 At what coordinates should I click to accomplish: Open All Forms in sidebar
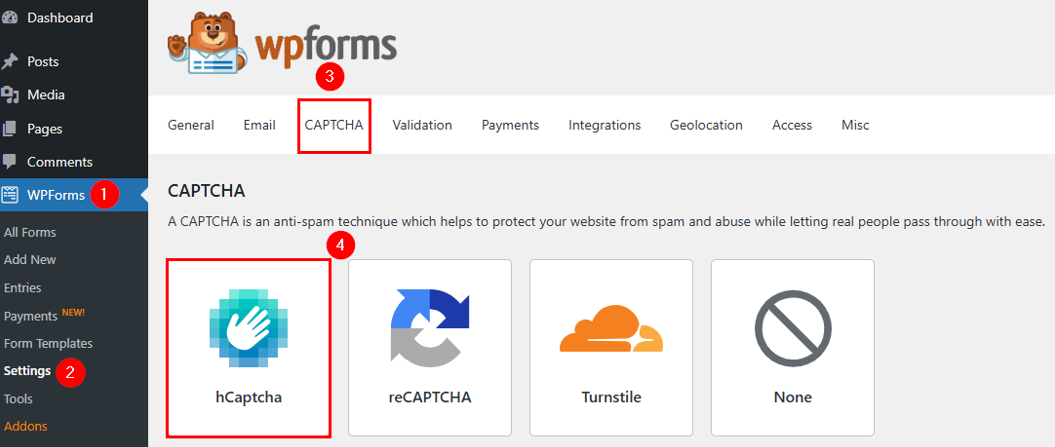click(x=30, y=232)
